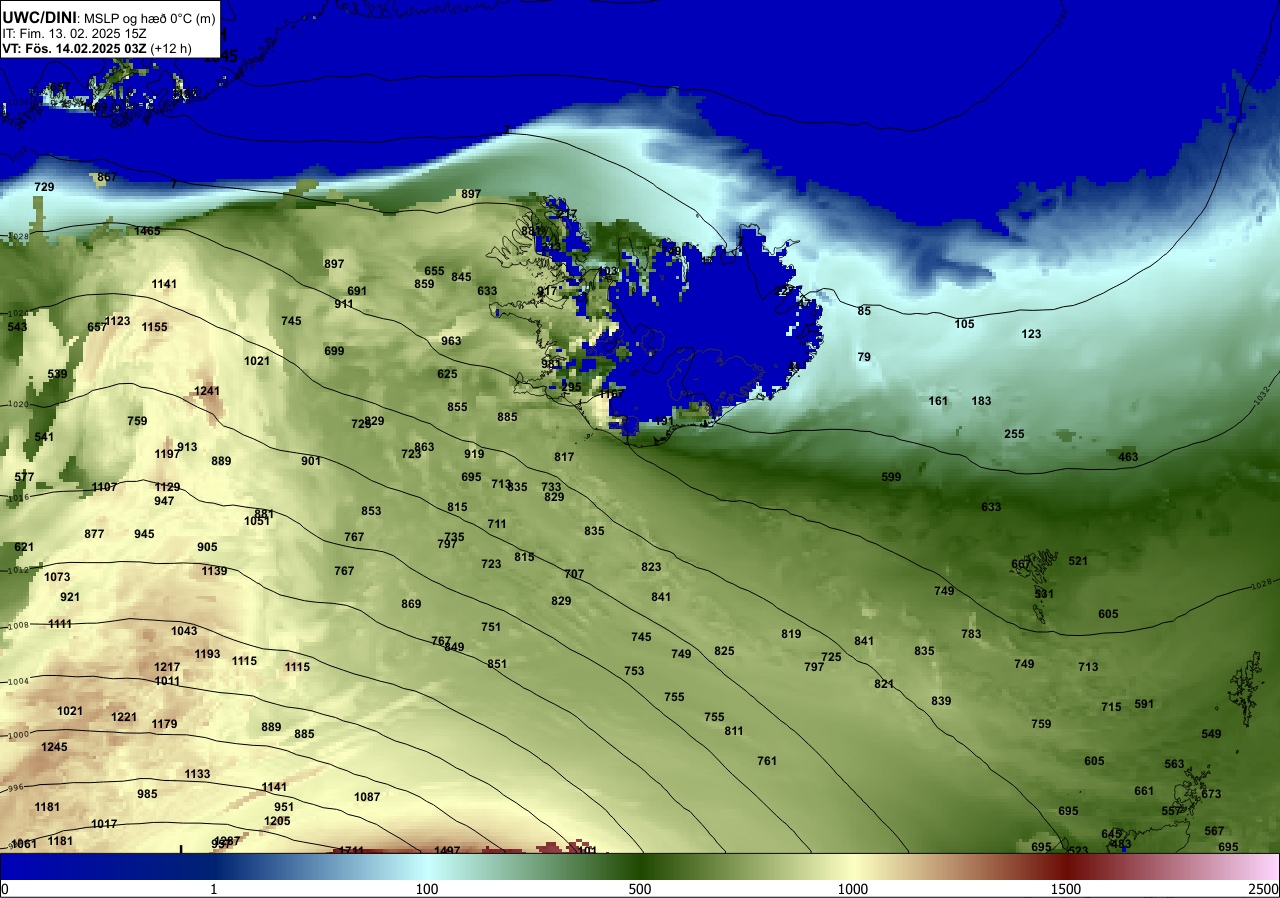Viewport: 1280px width, 898px height.
Task: Click the value 707 on the map
Action: (x=574, y=574)
